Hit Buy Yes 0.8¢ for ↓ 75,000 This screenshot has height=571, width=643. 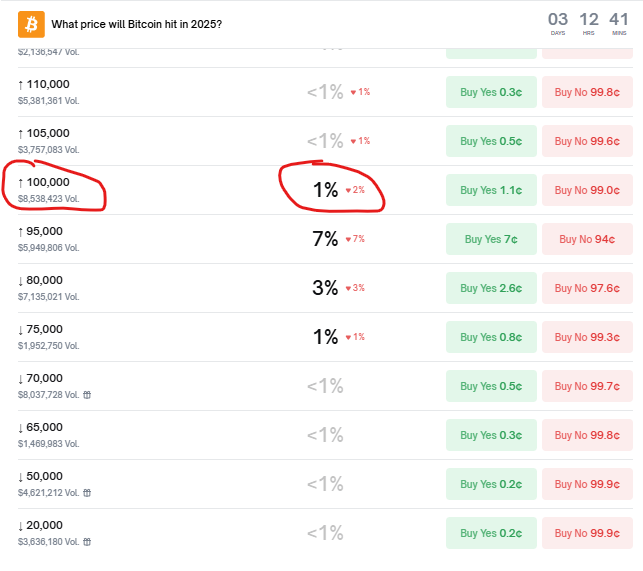point(490,337)
